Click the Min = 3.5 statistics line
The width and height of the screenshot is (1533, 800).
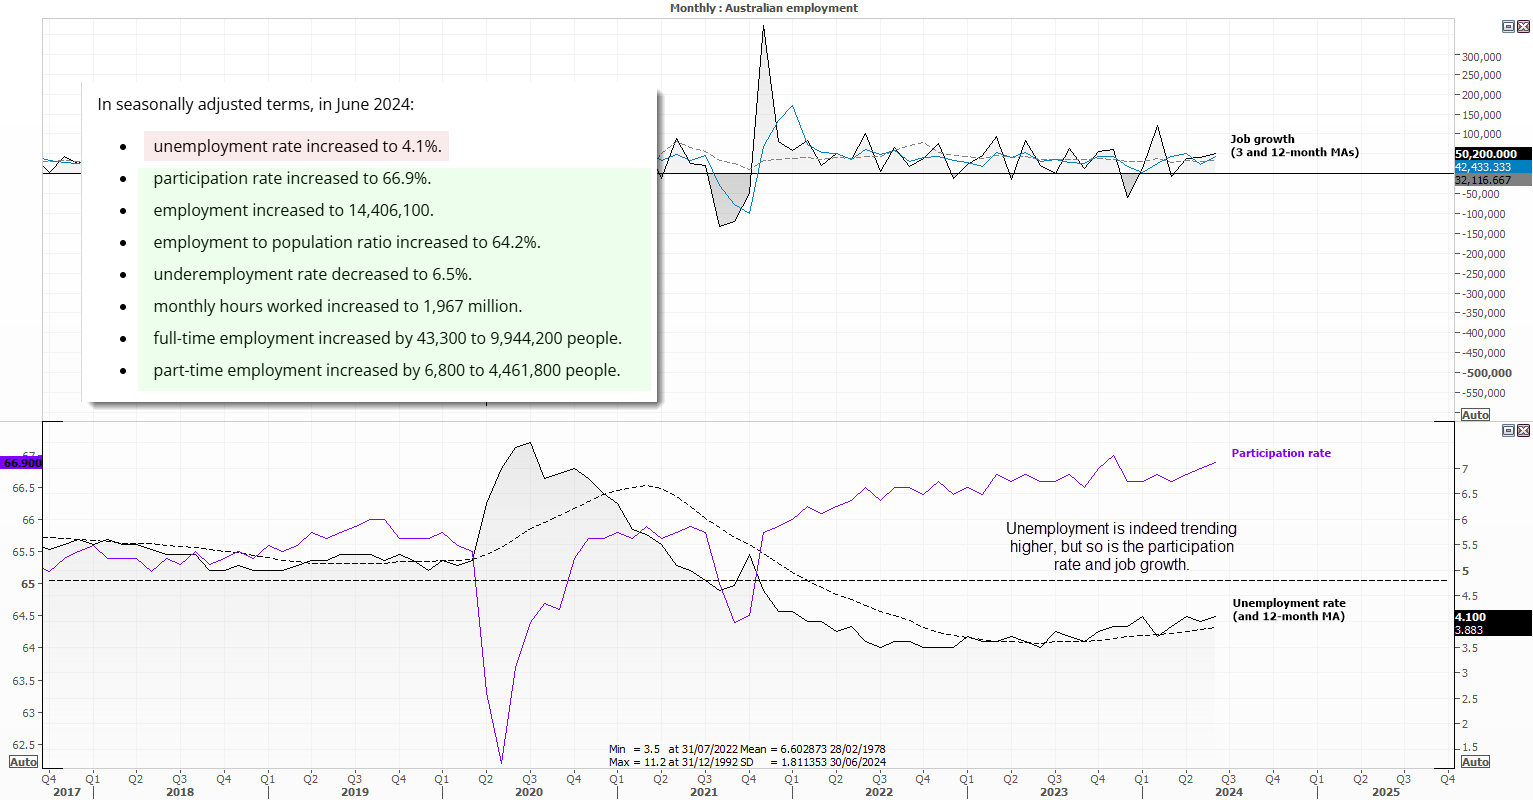click(747, 749)
